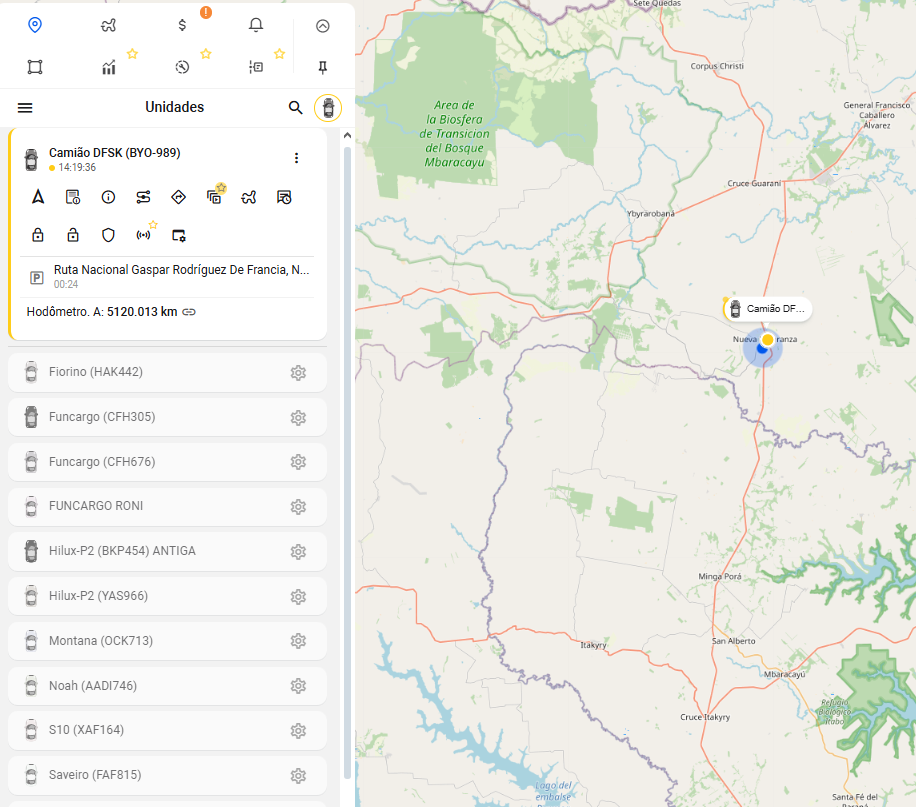
Task: Open info icon for Camião DFSK
Action: coord(108,197)
